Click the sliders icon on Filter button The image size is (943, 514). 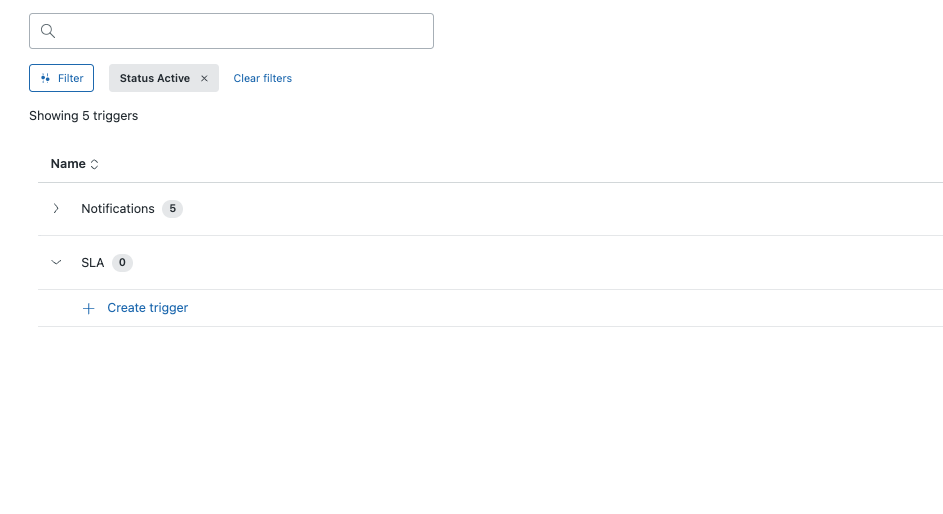point(45,78)
